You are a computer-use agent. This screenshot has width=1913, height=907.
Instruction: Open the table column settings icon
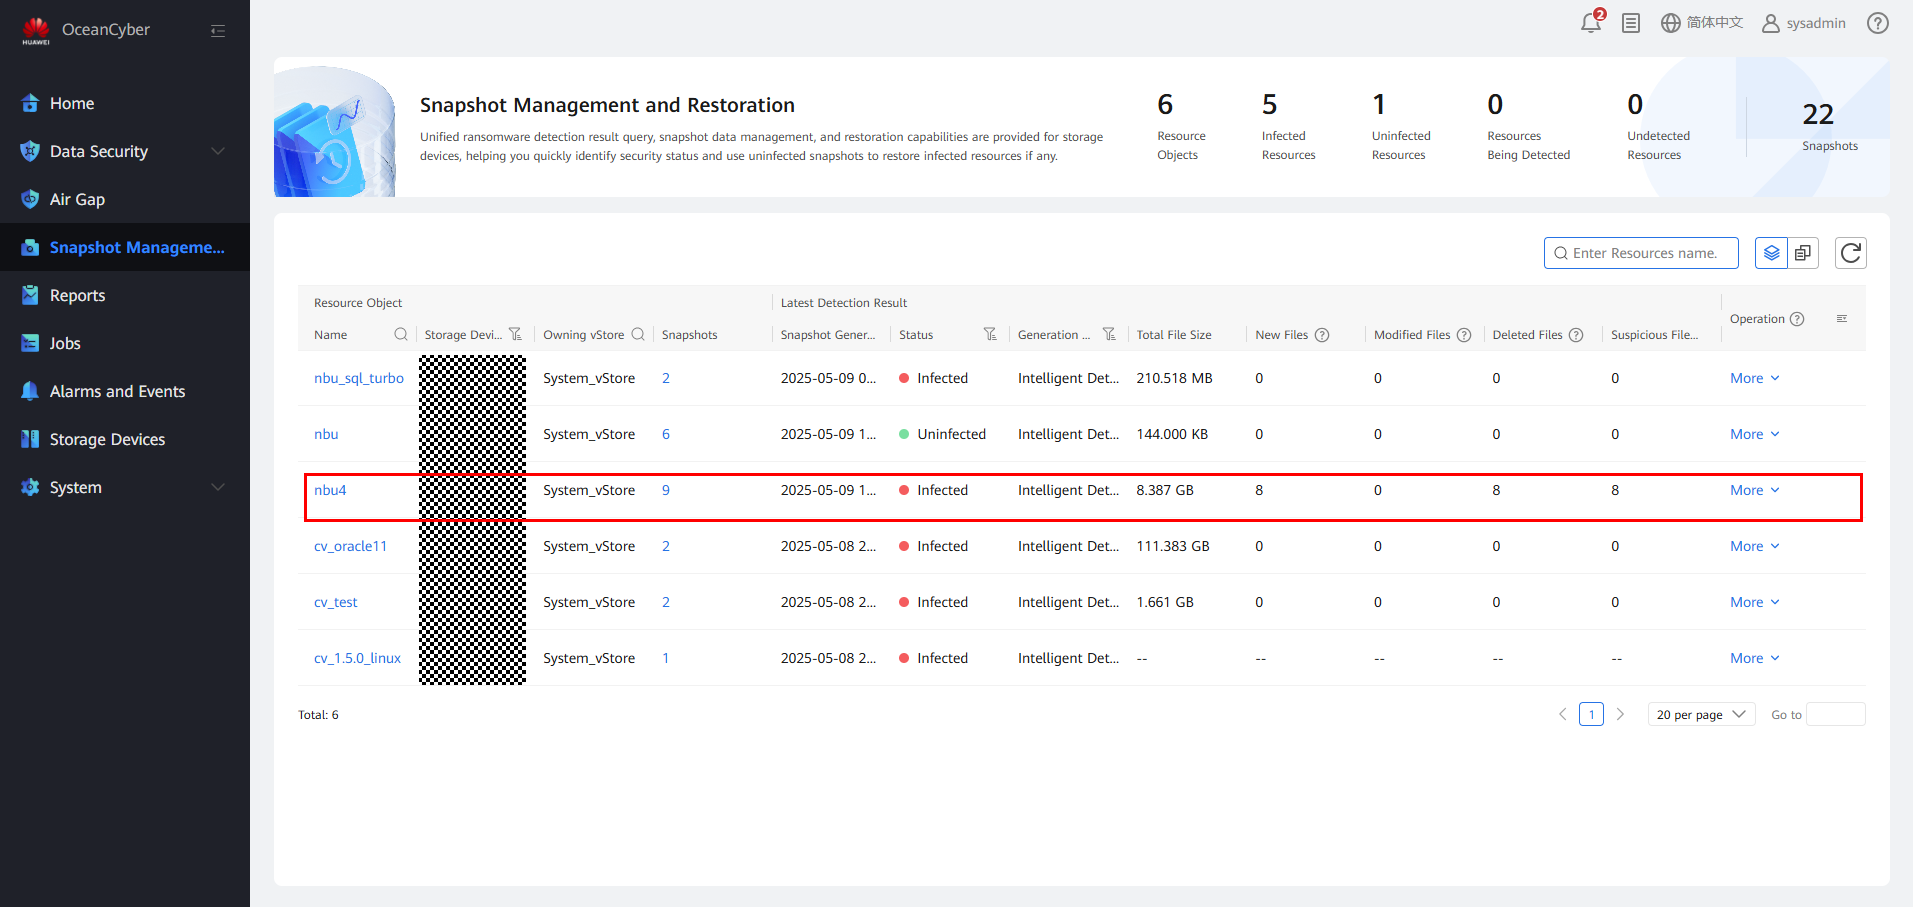tap(1841, 319)
